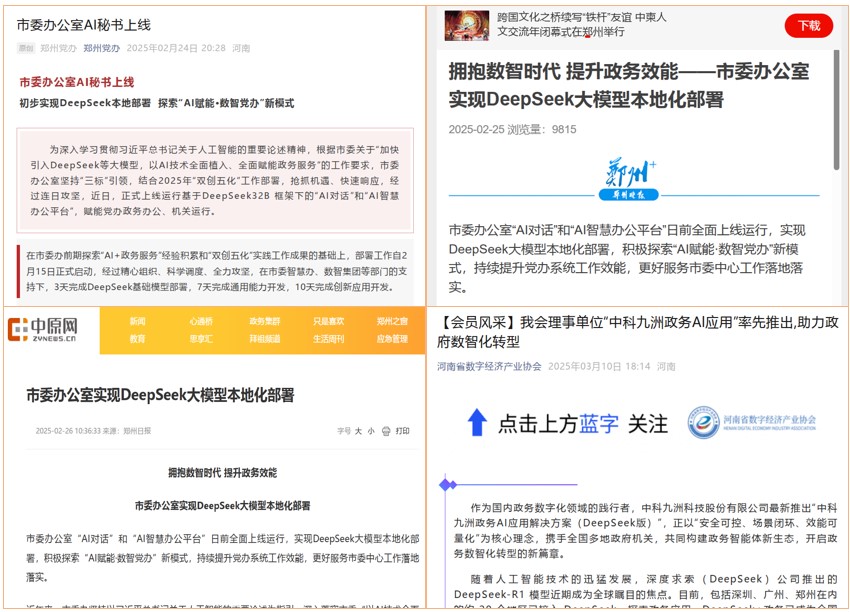The image size is (850, 612).
Task: Click the 中原网 article title 市委办公室实现DeepSeek大模型本地化部署
Action: click(160, 395)
